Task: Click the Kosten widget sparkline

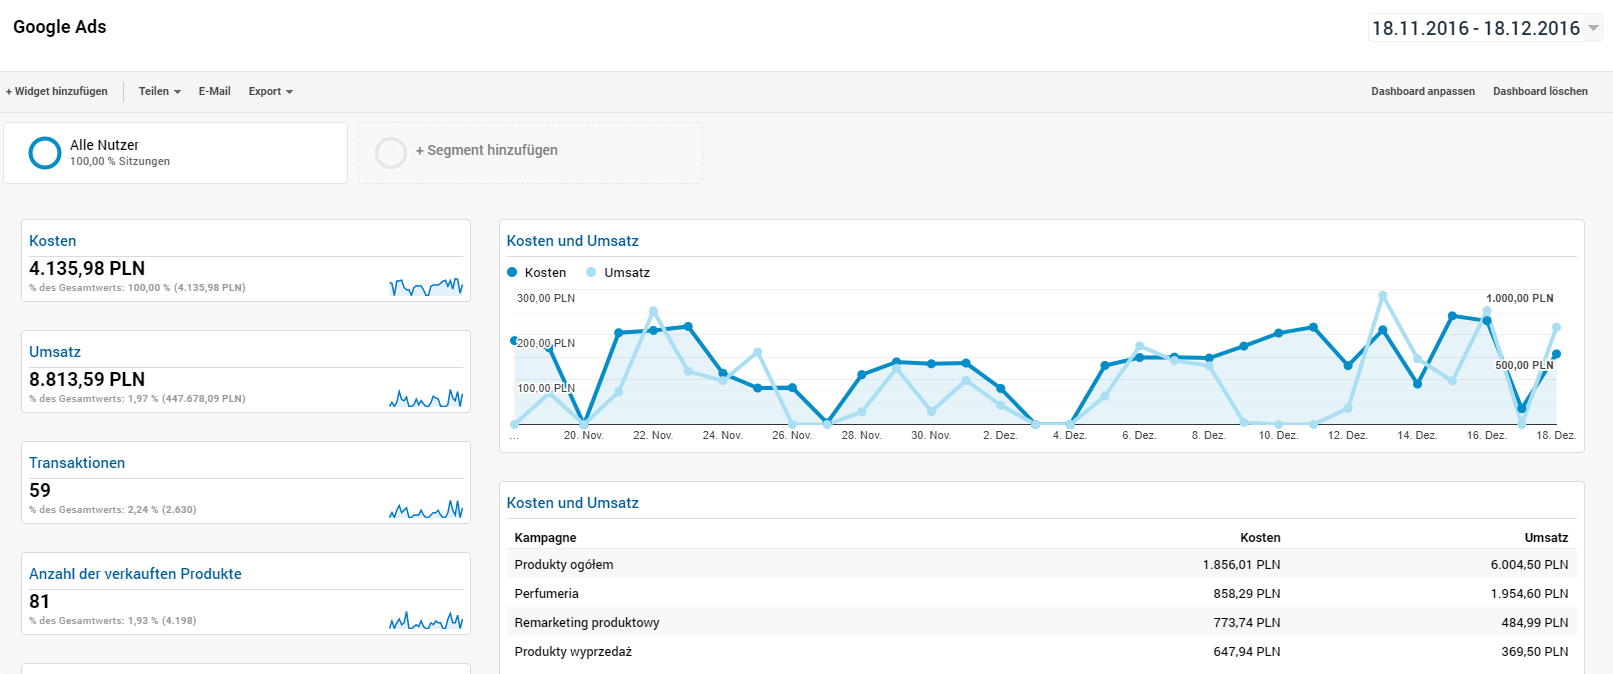Action: 426,287
